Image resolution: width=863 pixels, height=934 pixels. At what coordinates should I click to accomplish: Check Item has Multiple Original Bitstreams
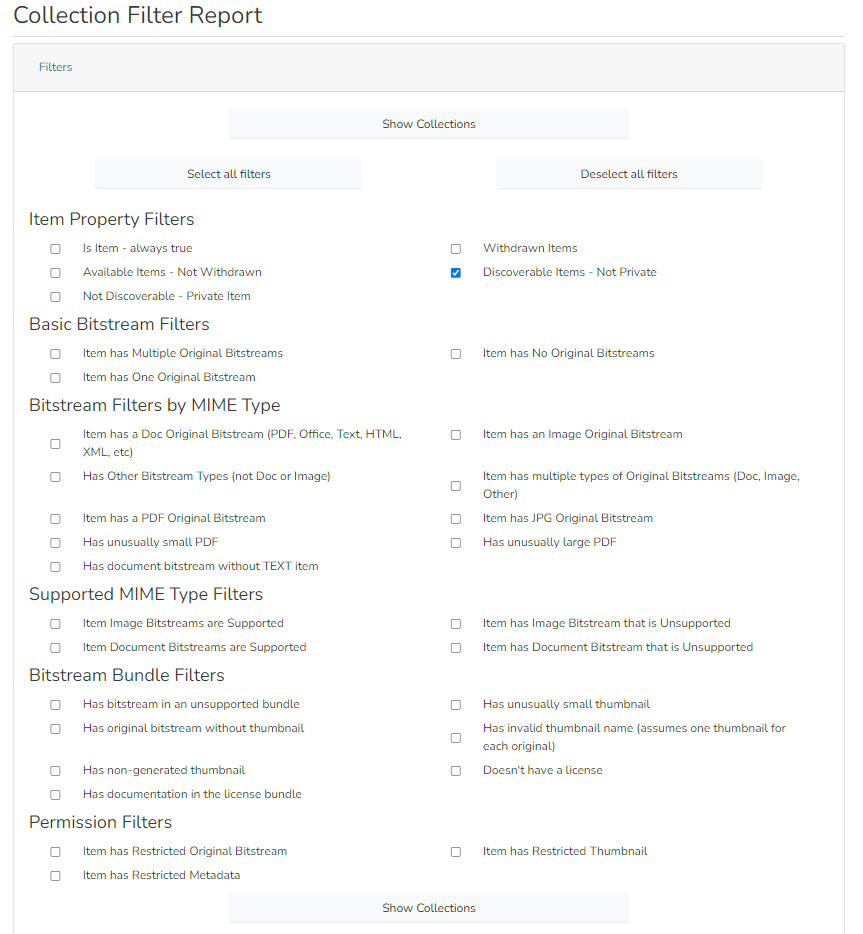pyautogui.click(x=56, y=354)
